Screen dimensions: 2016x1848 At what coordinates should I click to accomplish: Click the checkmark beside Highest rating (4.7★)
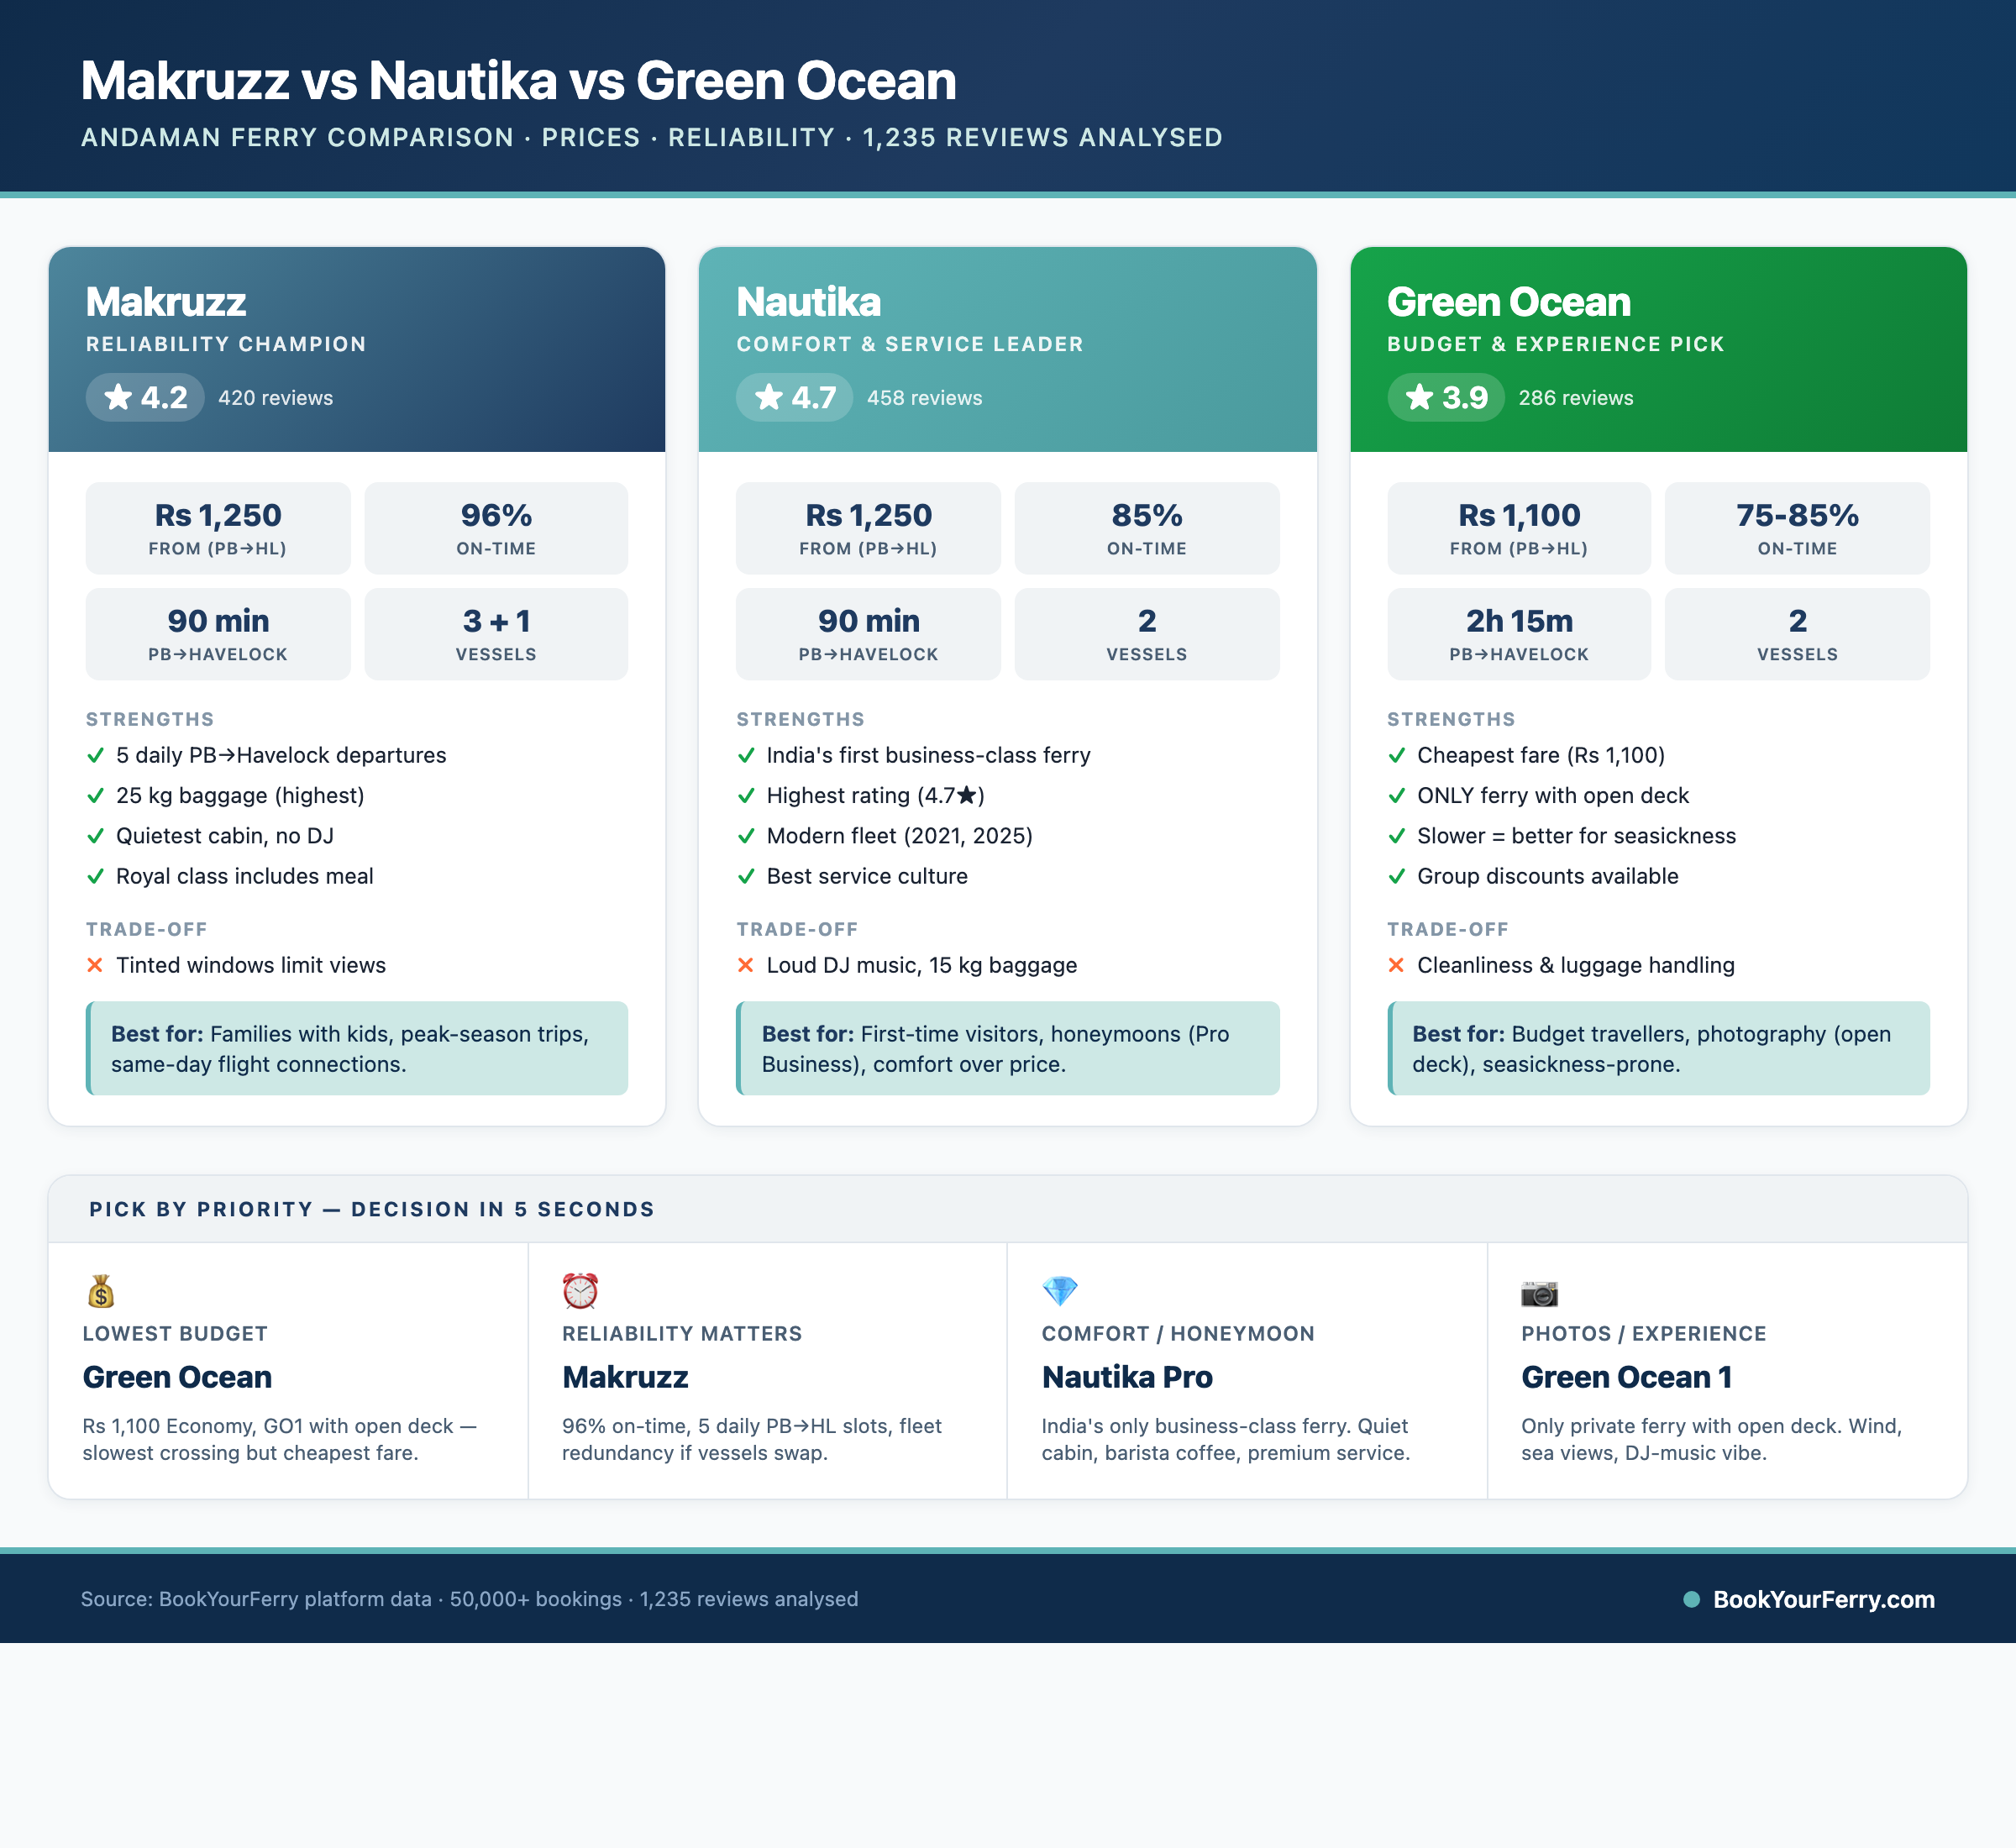click(745, 796)
